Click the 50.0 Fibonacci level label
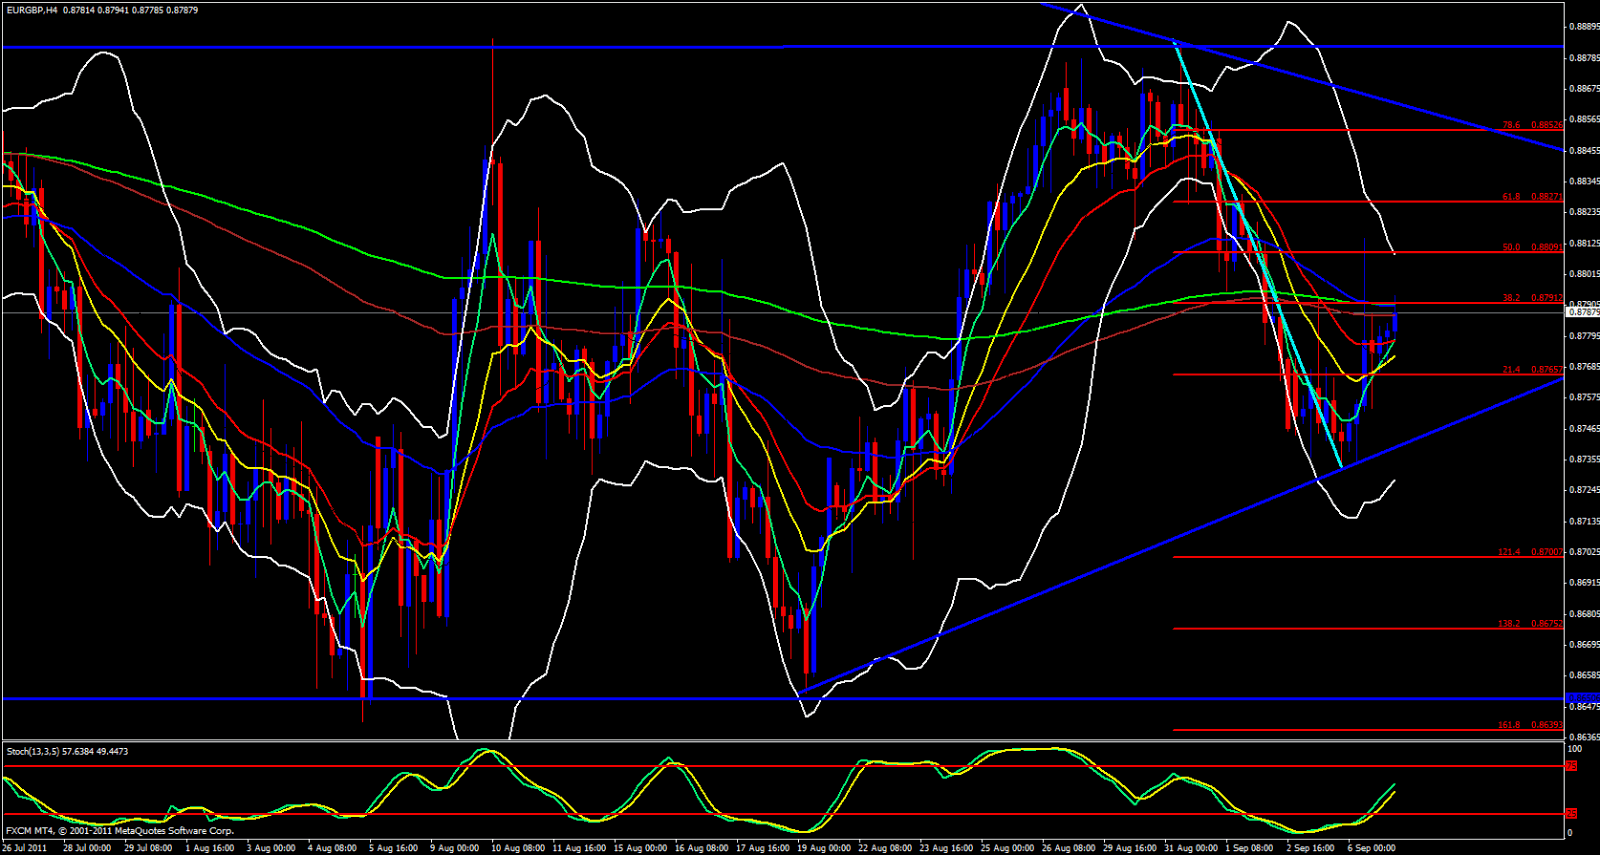The width and height of the screenshot is (1600, 855). pos(1531,247)
